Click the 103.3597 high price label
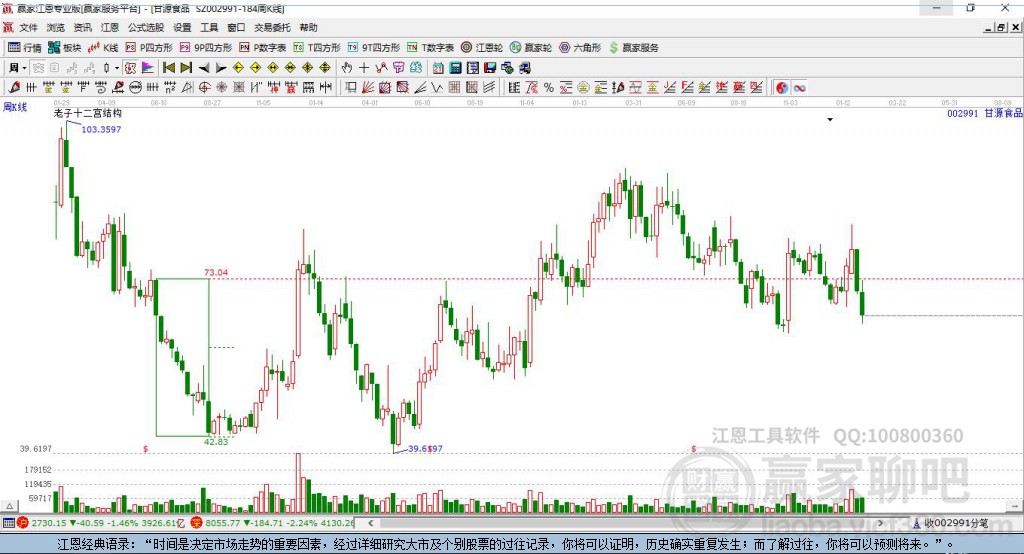The image size is (1024, 554). click(101, 129)
